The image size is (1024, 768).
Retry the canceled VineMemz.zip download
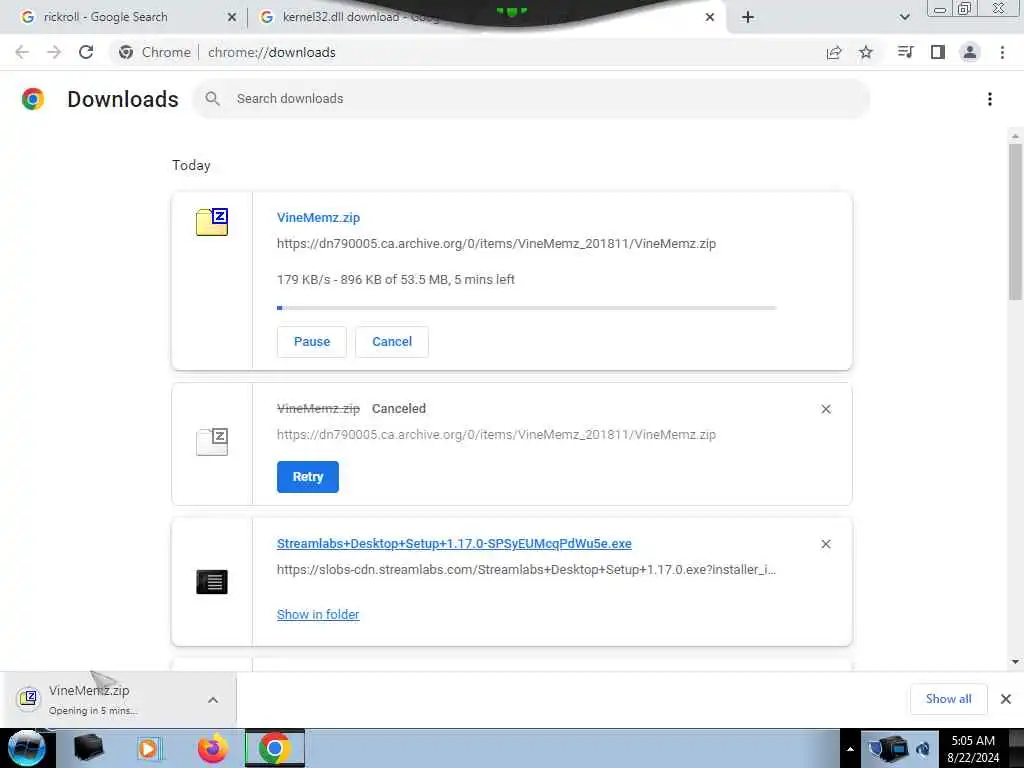pos(308,477)
